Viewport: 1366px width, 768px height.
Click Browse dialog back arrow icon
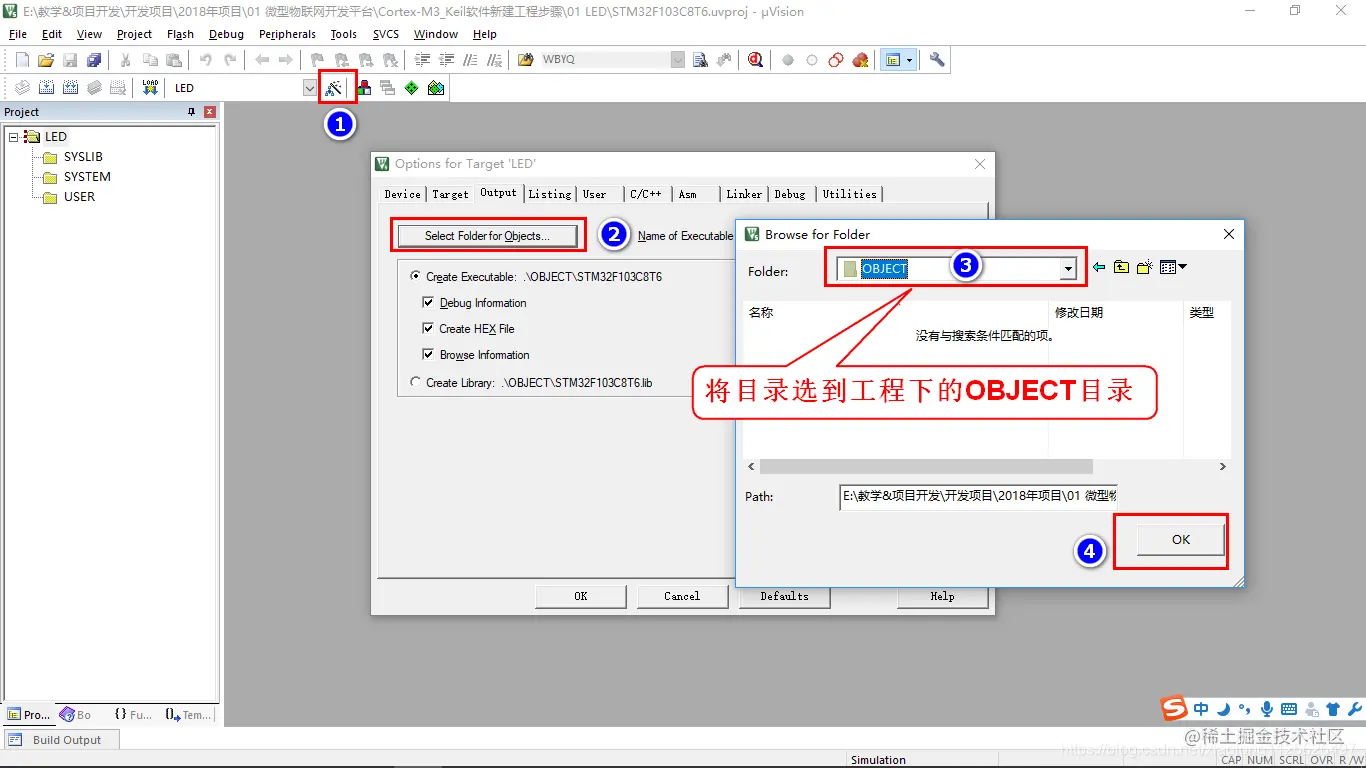coord(1099,267)
